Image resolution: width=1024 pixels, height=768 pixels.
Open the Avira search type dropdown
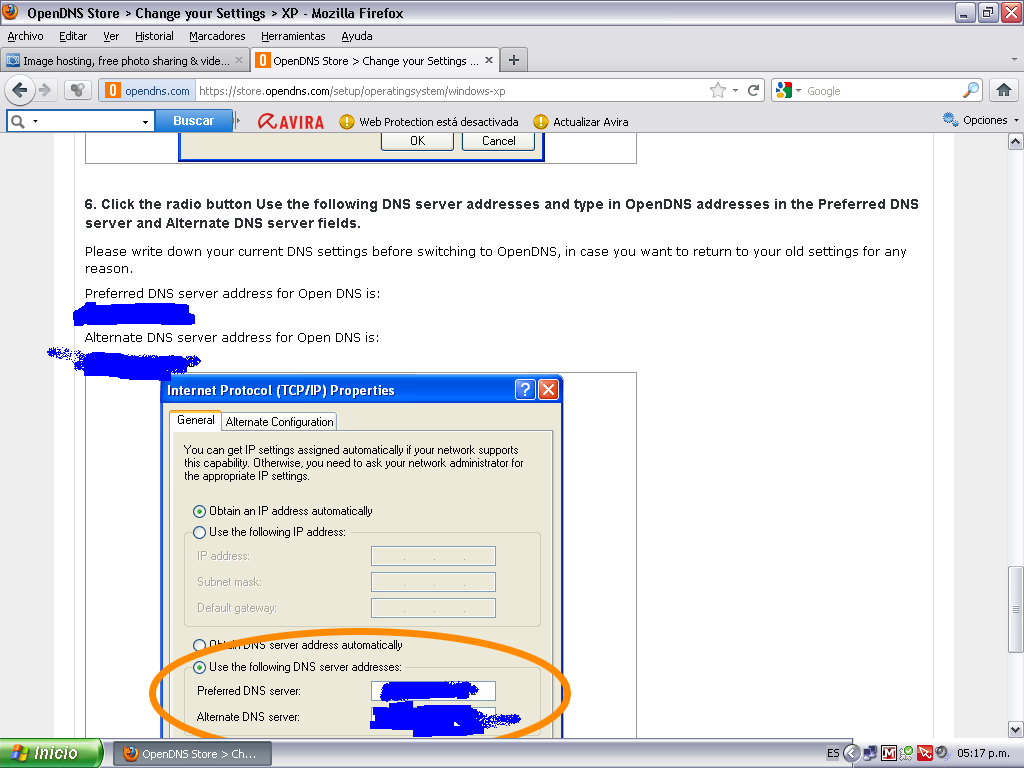[35, 121]
